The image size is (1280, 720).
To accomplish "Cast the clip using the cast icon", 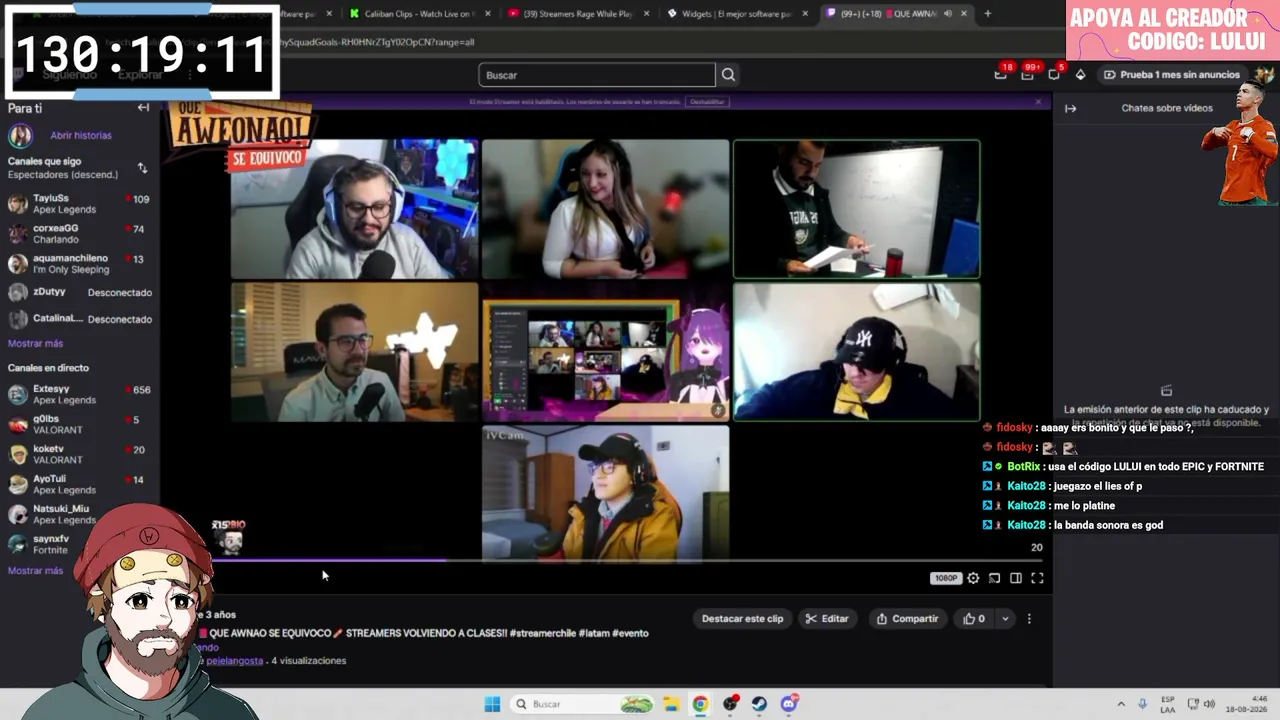I will 994,578.
